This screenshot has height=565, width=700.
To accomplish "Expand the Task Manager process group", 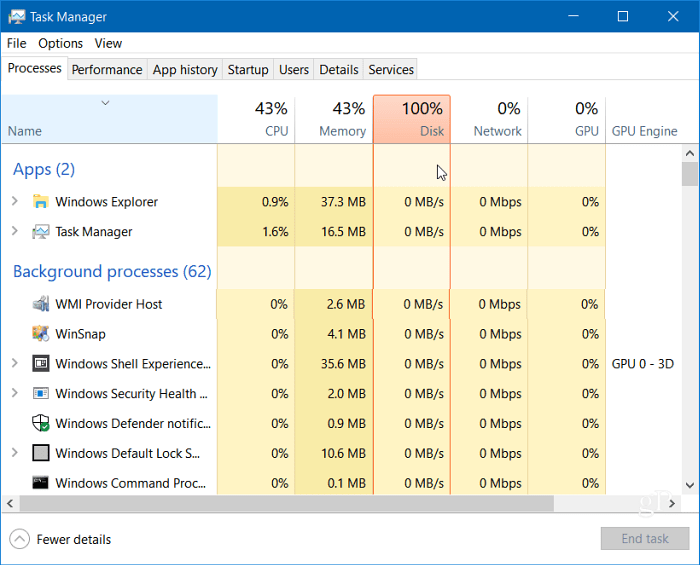I will [x=14, y=232].
